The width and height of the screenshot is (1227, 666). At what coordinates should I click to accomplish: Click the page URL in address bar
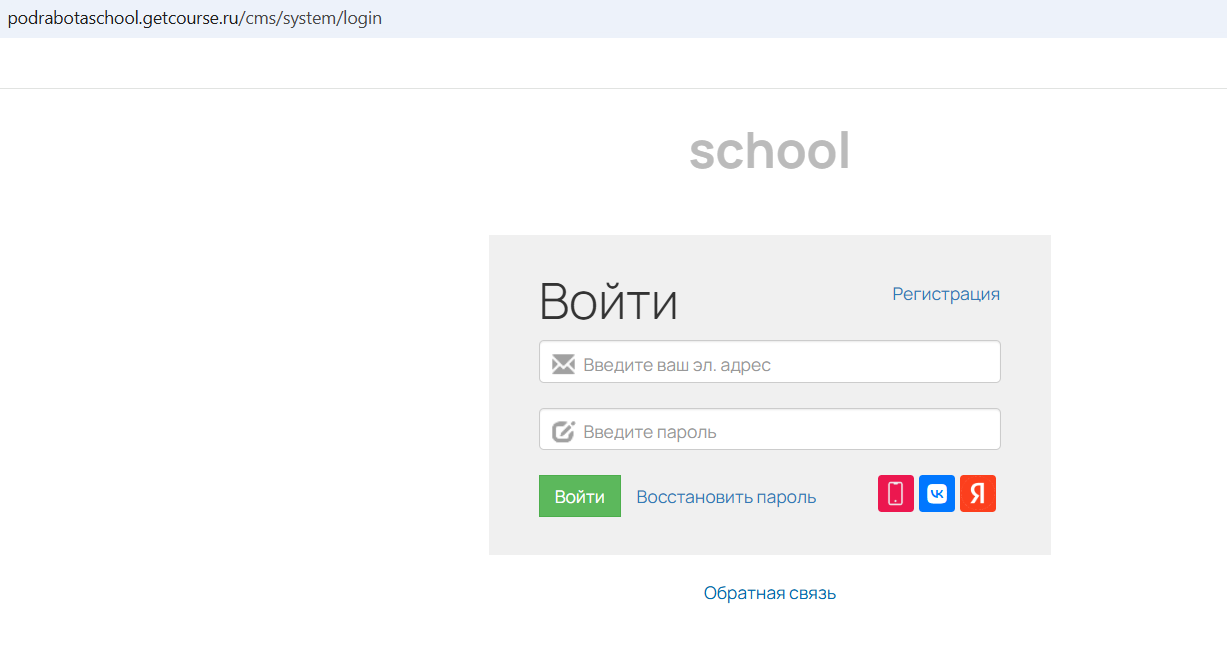195,18
